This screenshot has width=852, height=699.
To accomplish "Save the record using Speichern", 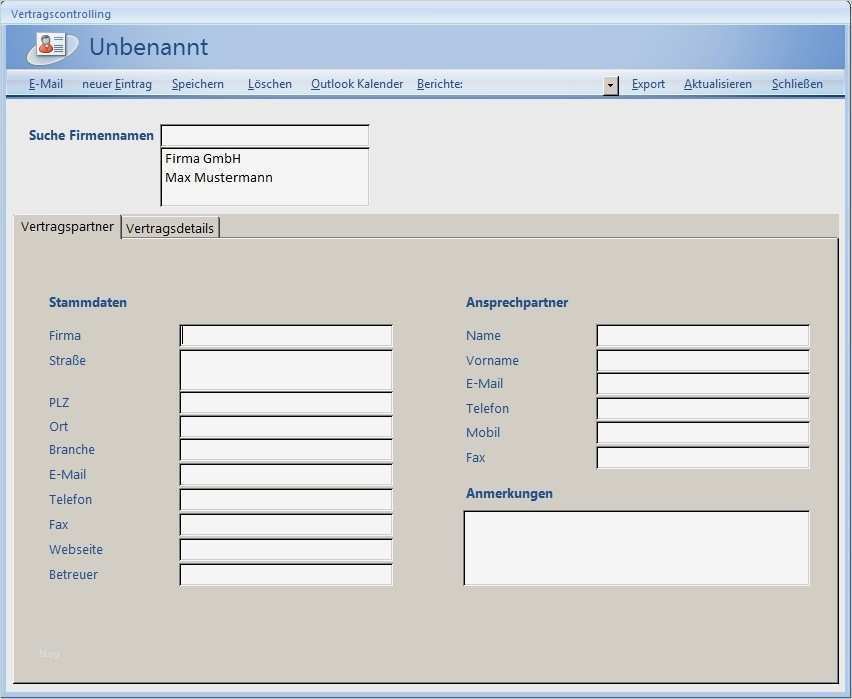I will click(197, 84).
